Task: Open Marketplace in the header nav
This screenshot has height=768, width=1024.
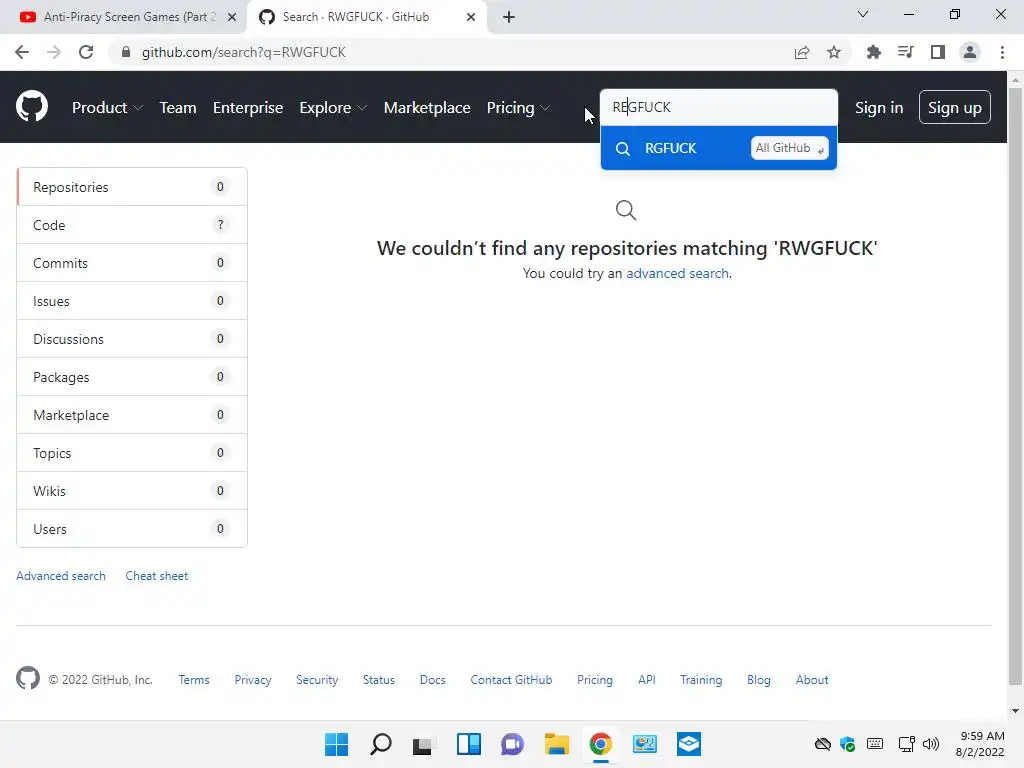Action: [x=427, y=107]
